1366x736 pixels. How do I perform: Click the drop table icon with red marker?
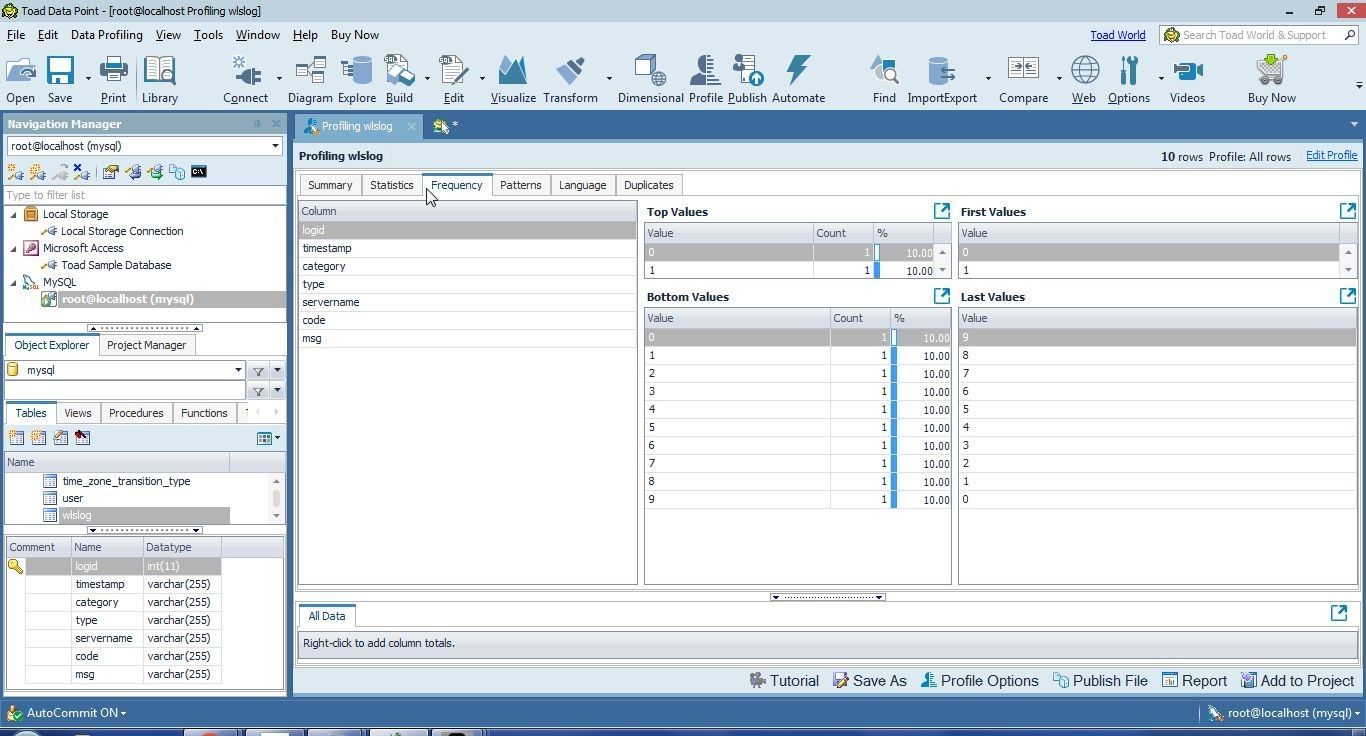82,437
